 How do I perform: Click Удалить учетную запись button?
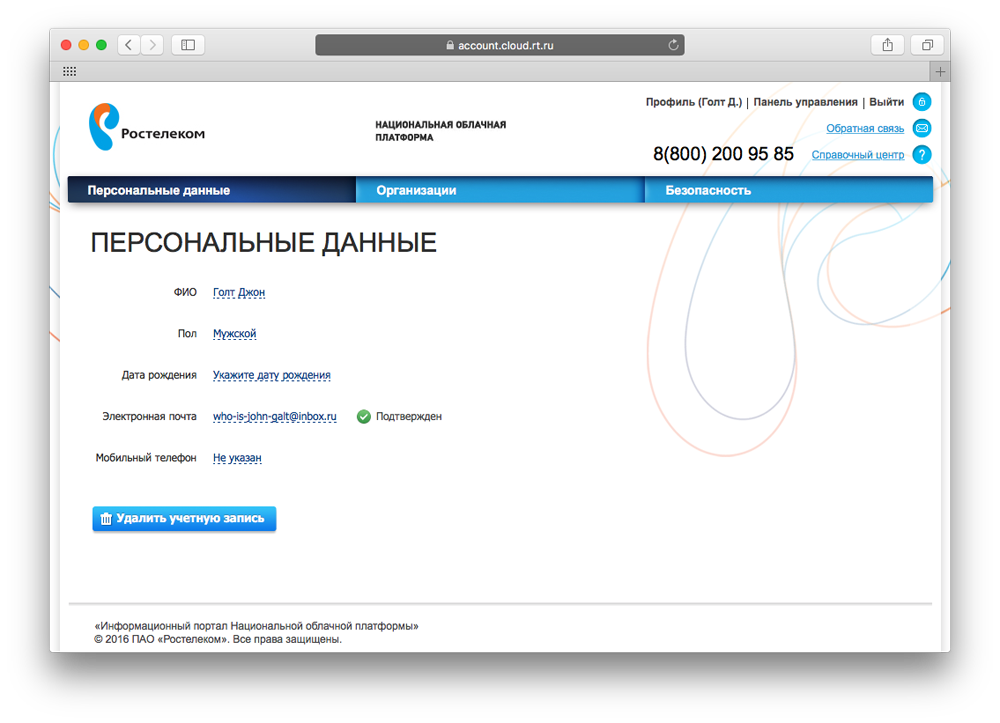point(184,518)
